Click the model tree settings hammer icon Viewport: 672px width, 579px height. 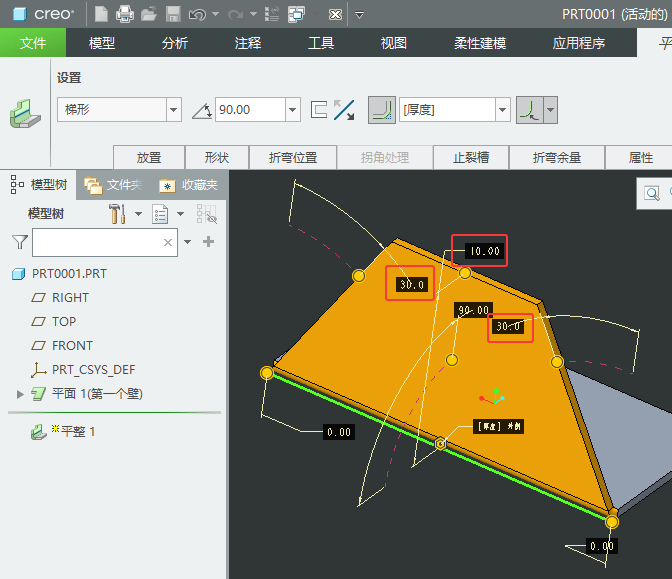coord(117,213)
